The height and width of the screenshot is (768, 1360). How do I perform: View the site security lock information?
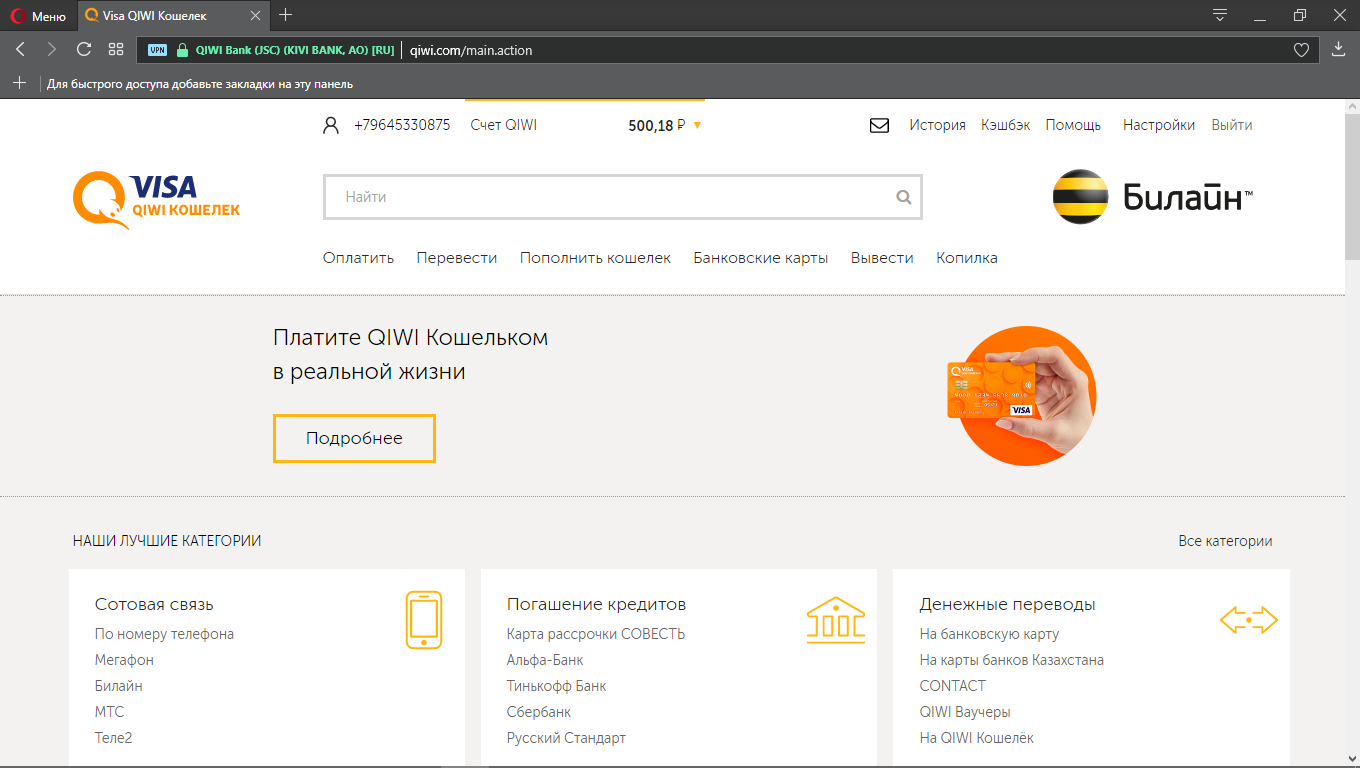click(x=182, y=50)
